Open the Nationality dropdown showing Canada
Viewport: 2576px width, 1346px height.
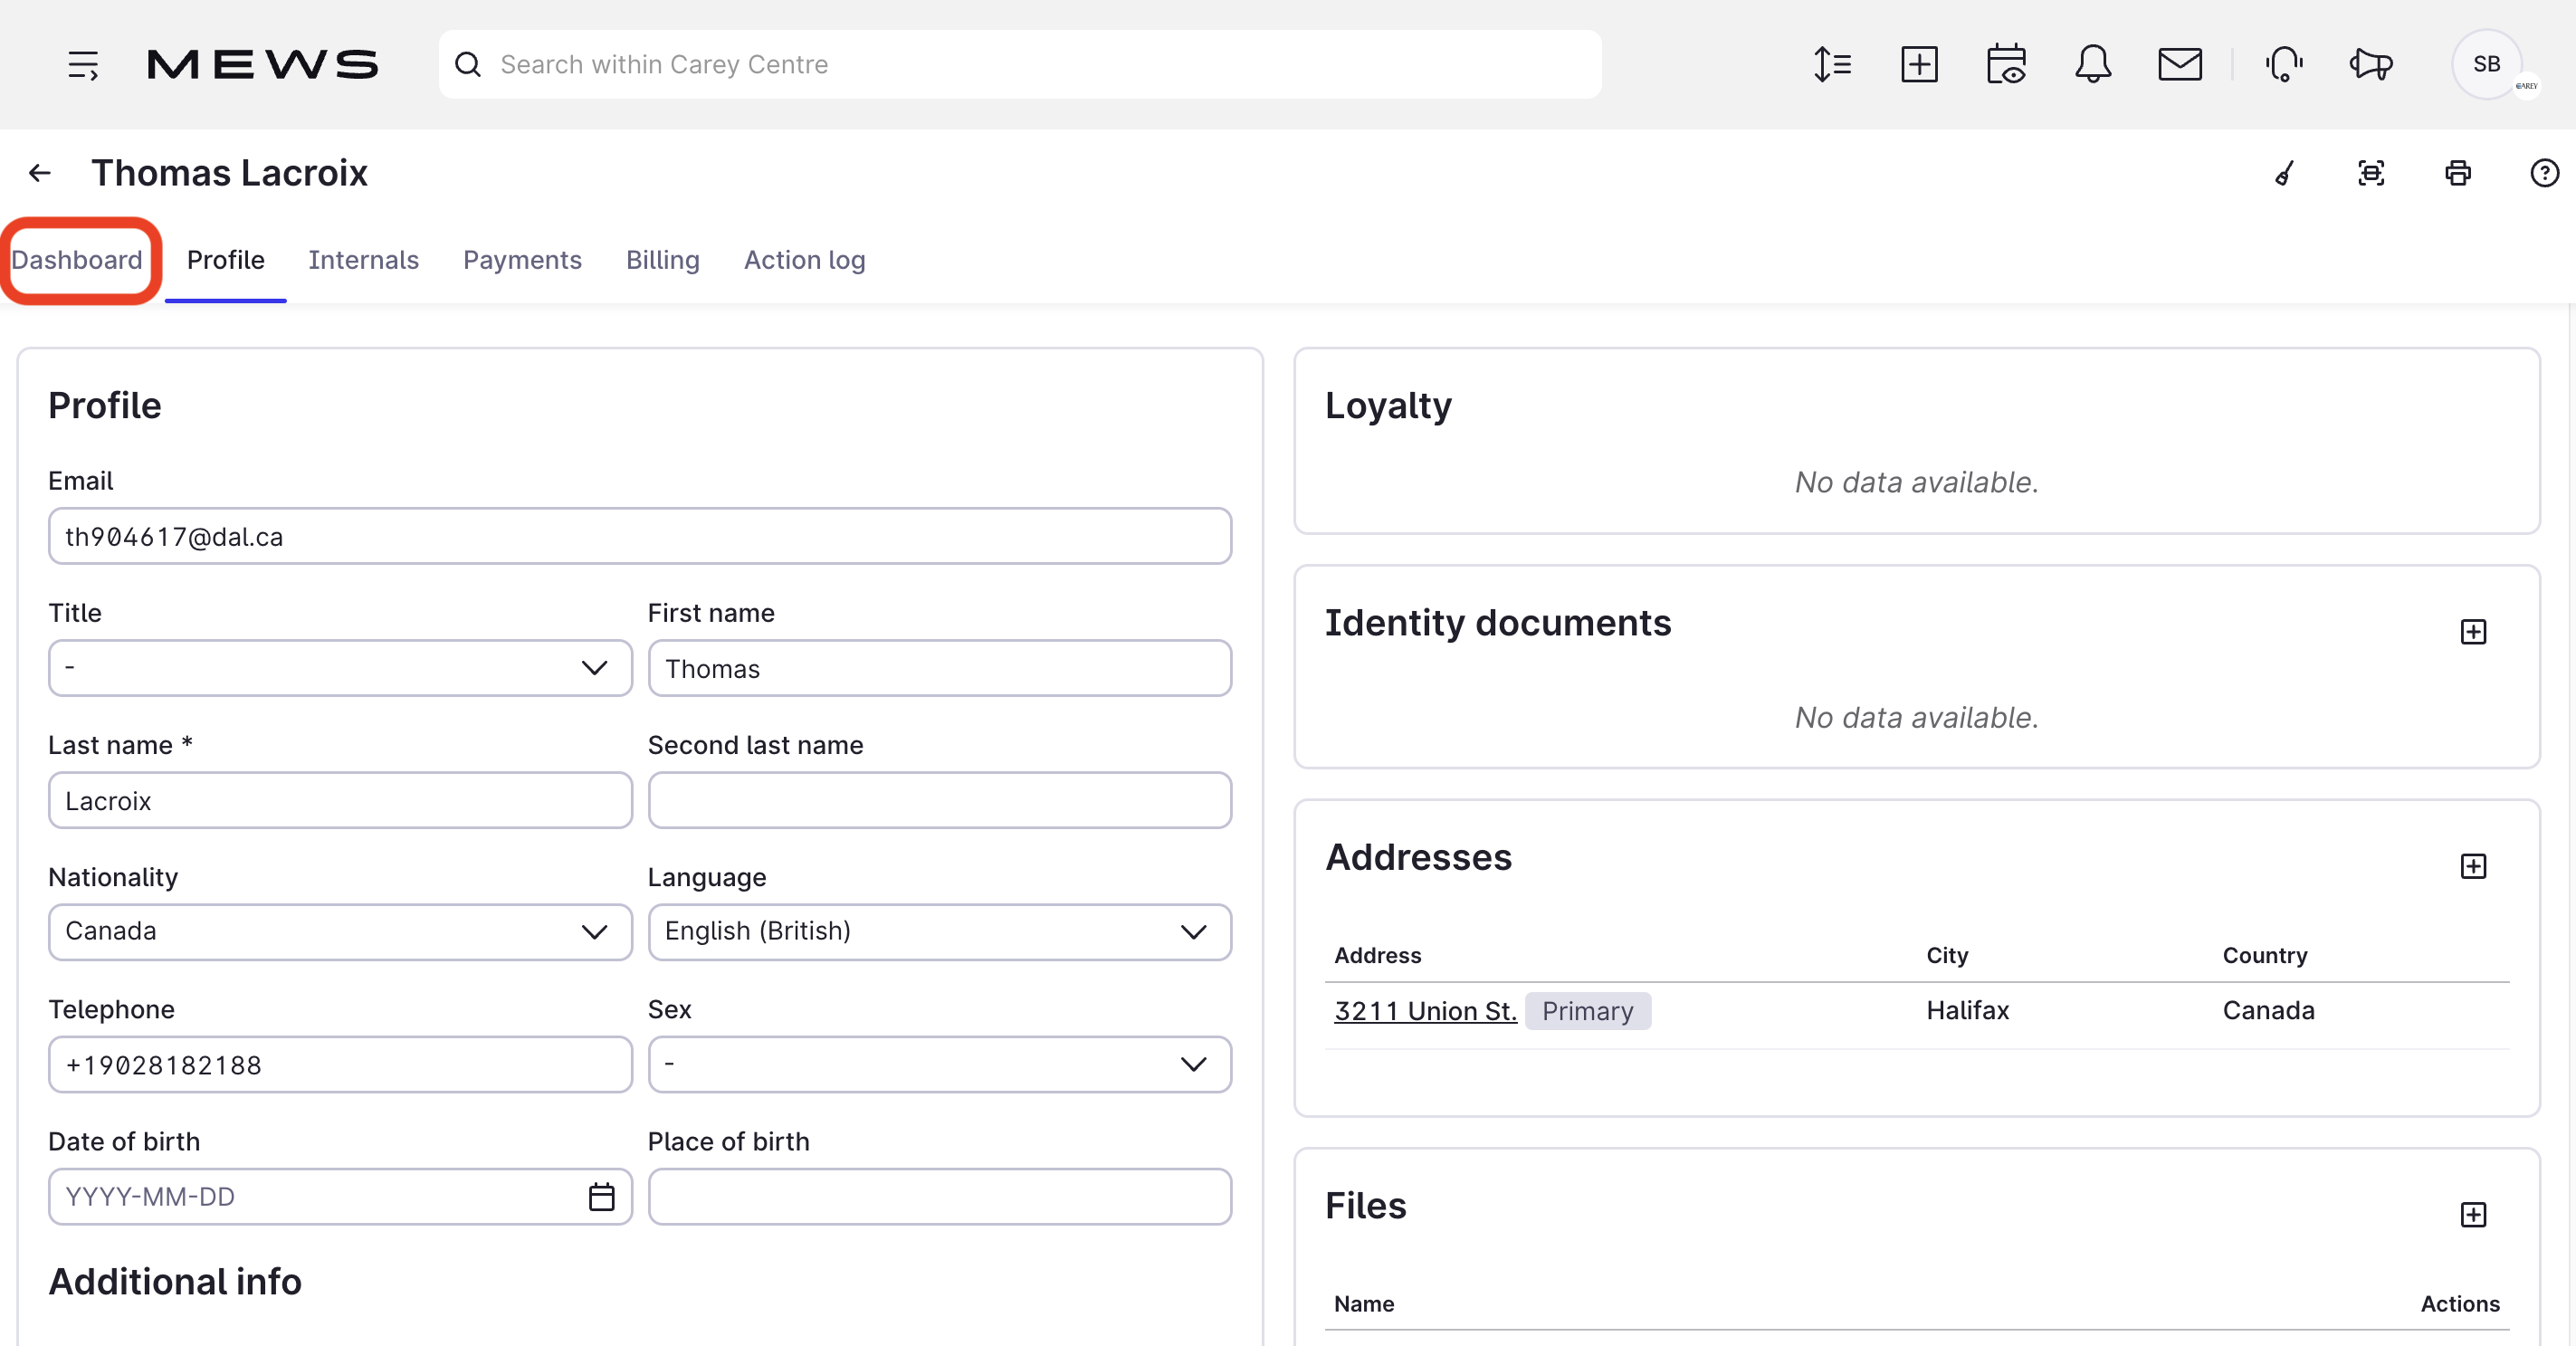tap(340, 932)
